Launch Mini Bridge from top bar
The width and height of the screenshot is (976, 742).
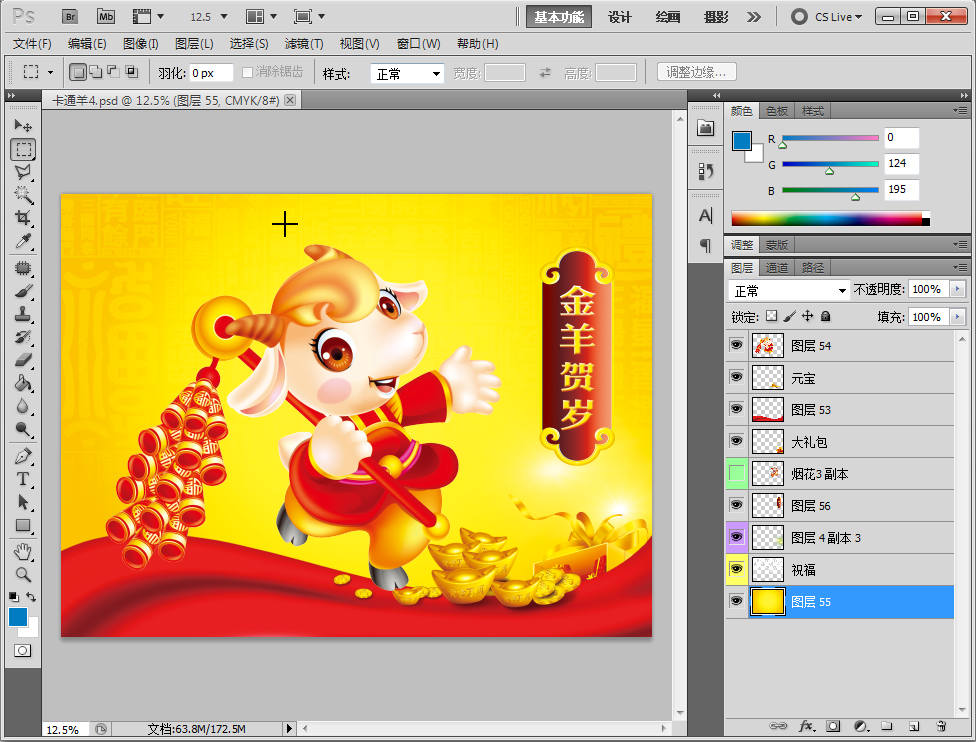coord(106,17)
